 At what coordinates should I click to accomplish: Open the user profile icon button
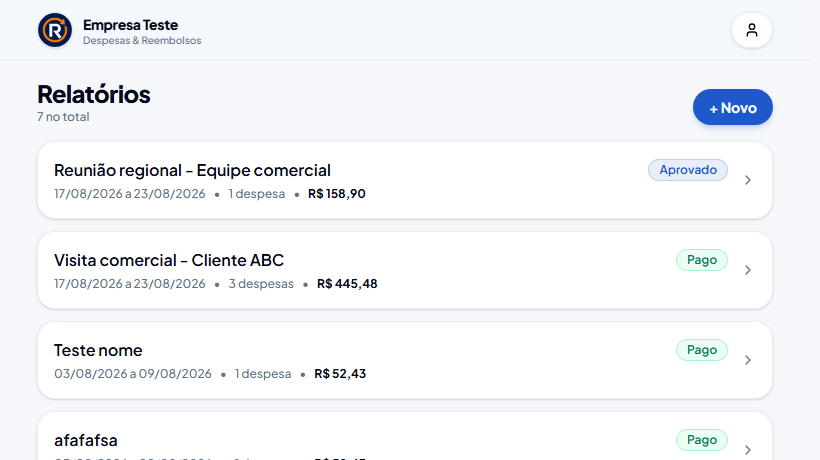point(751,30)
